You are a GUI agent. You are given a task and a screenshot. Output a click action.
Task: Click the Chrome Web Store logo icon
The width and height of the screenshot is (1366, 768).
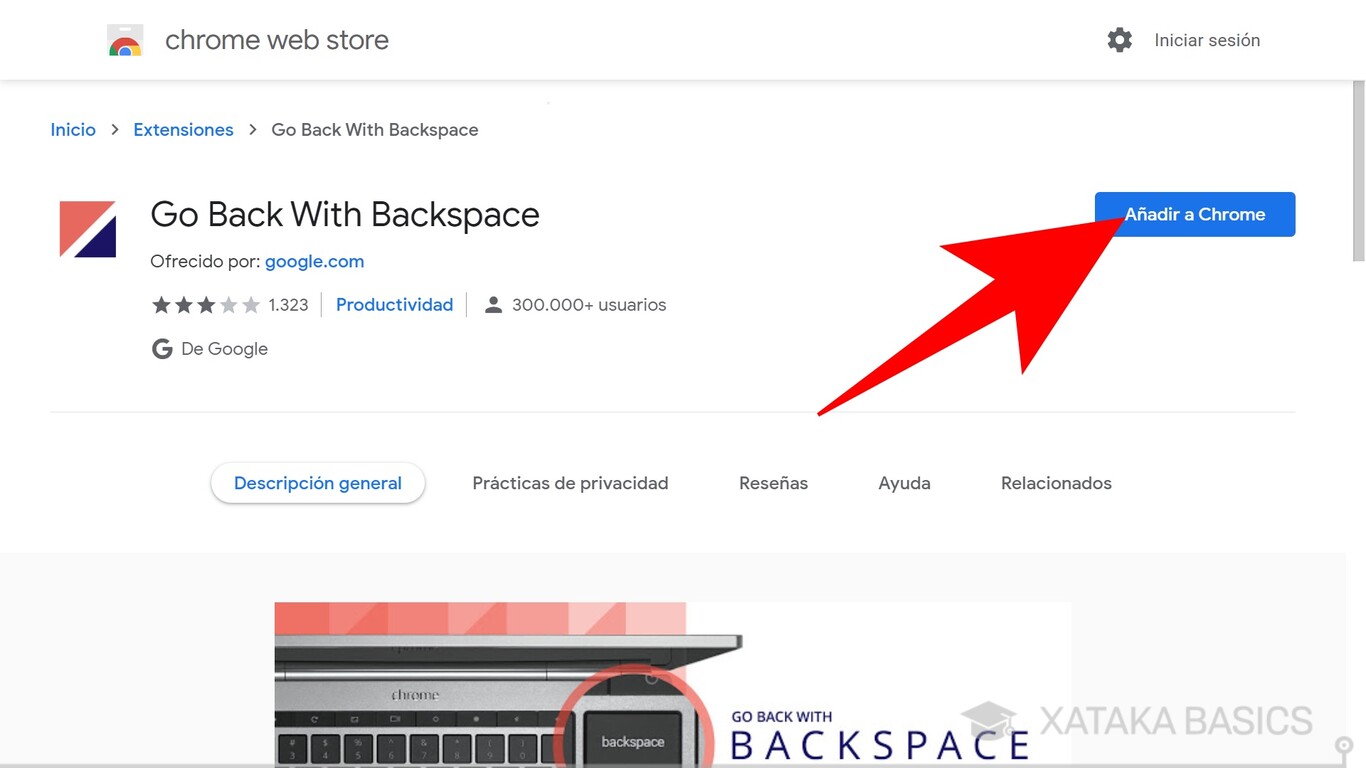(x=125, y=40)
